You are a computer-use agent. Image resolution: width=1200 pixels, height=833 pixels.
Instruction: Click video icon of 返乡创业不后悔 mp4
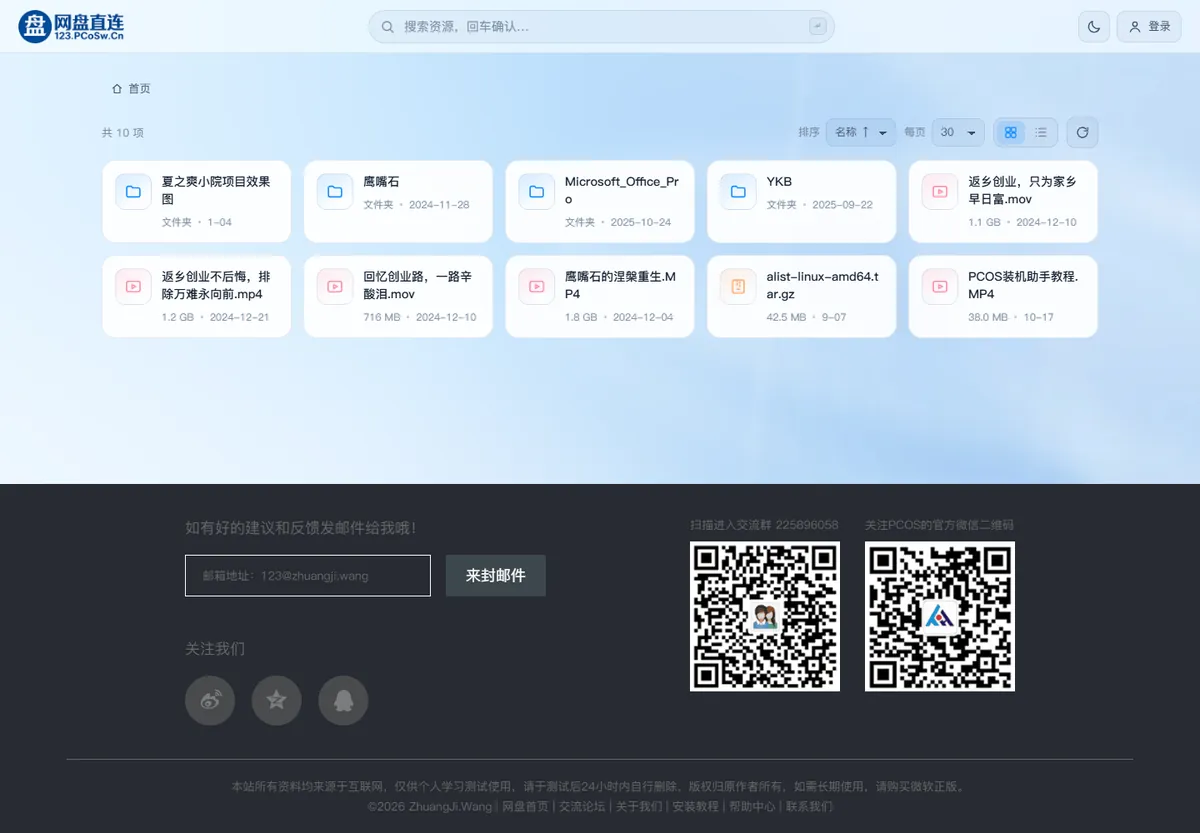[133, 286]
